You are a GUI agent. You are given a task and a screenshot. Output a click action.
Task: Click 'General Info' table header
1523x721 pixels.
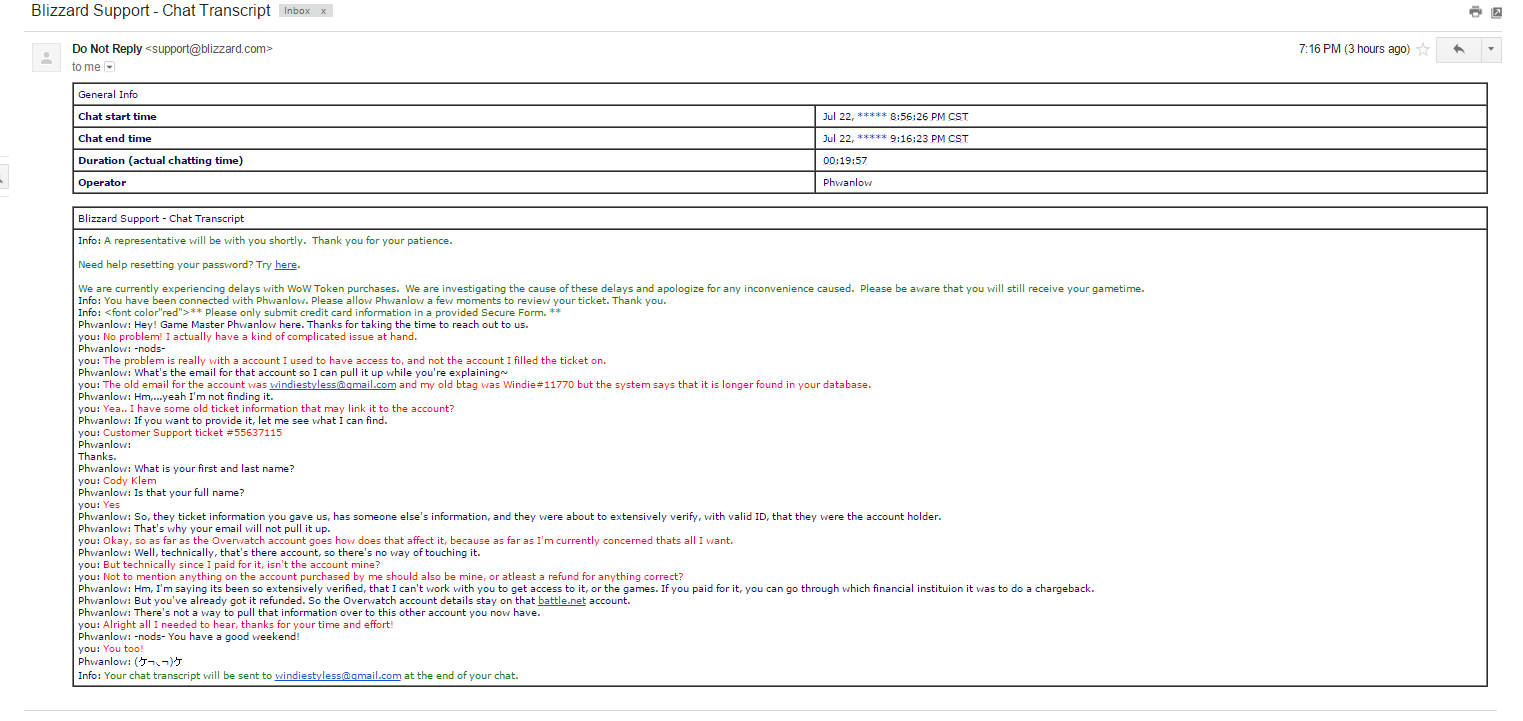pyautogui.click(x=781, y=95)
